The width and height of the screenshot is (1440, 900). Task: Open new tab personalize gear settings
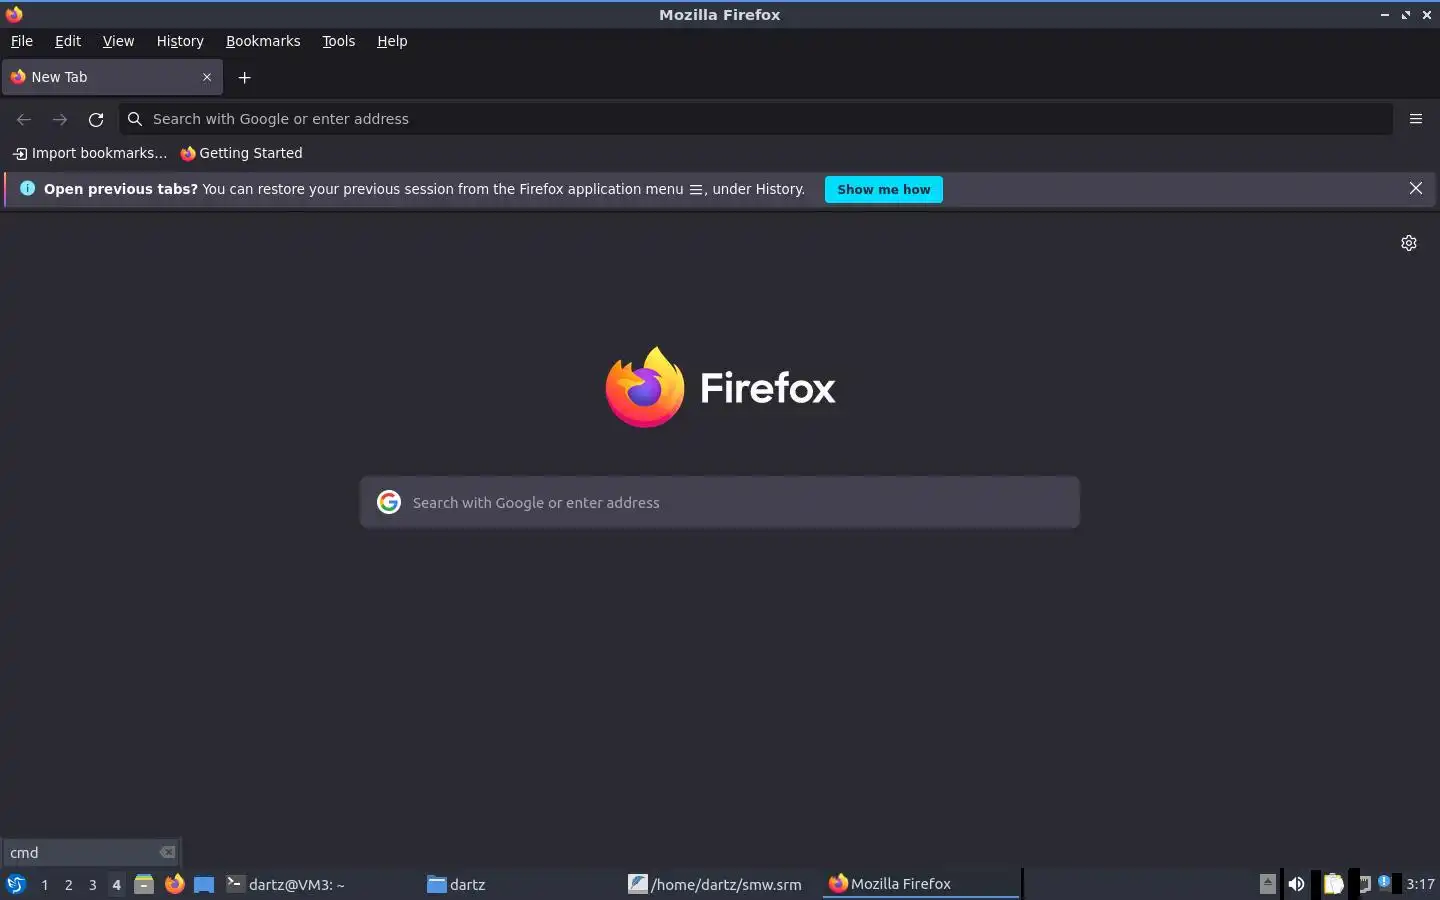pyautogui.click(x=1408, y=243)
